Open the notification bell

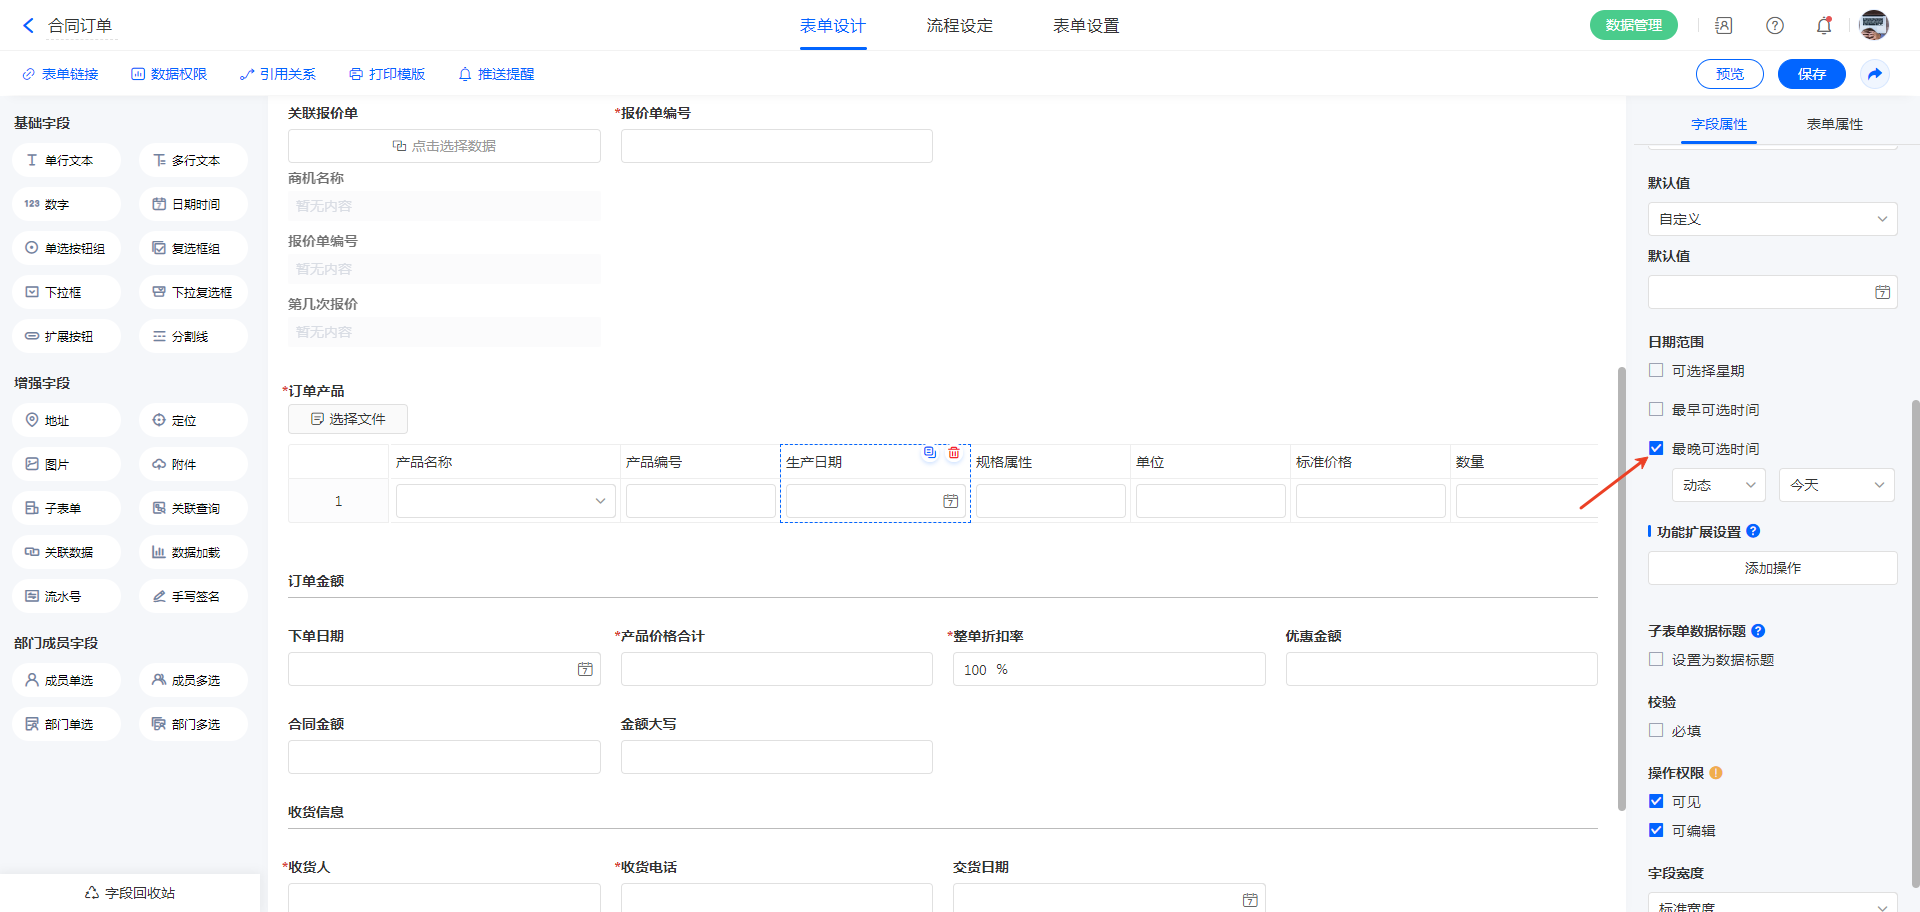pos(1824,26)
